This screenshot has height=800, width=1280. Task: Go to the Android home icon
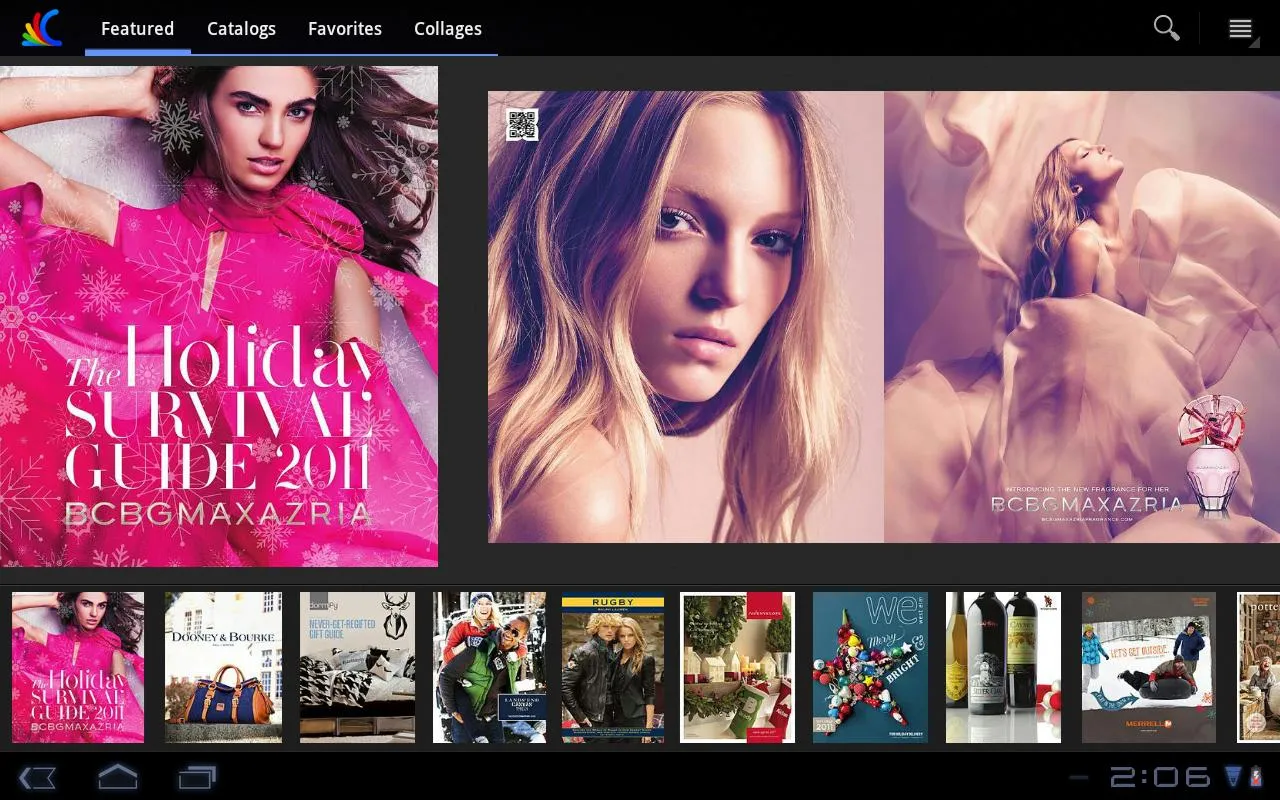(x=117, y=776)
